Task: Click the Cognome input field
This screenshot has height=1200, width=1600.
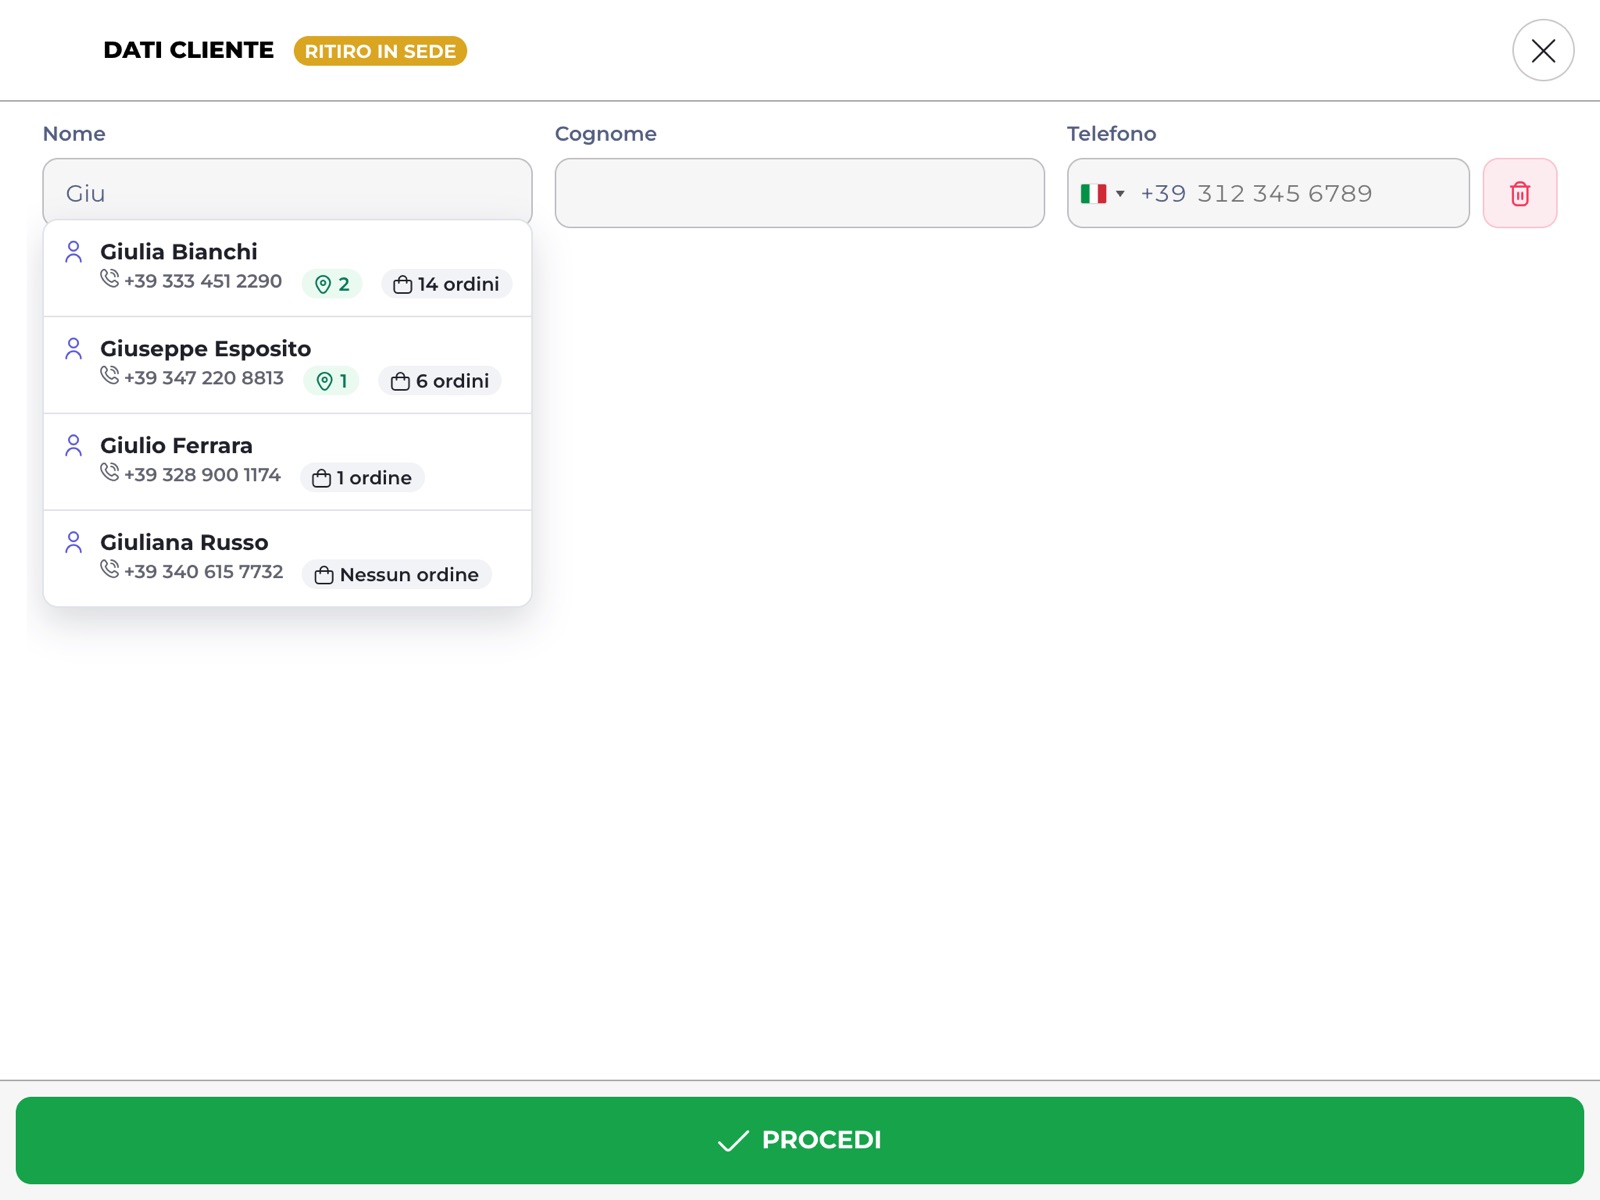Action: [x=799, y=193]
